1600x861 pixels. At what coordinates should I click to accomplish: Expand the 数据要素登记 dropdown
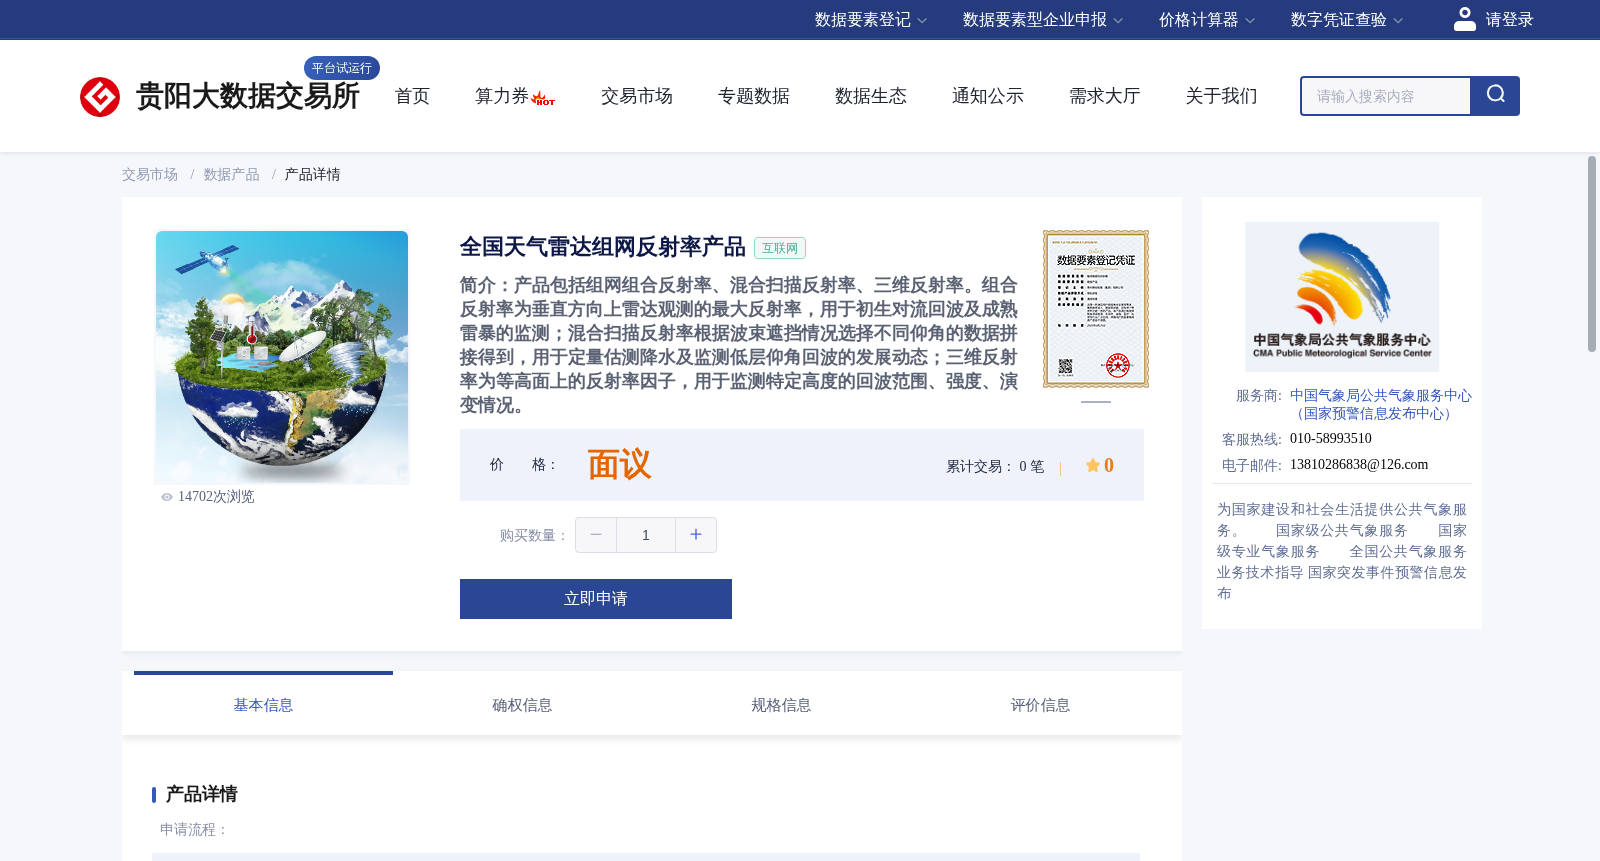870,20
